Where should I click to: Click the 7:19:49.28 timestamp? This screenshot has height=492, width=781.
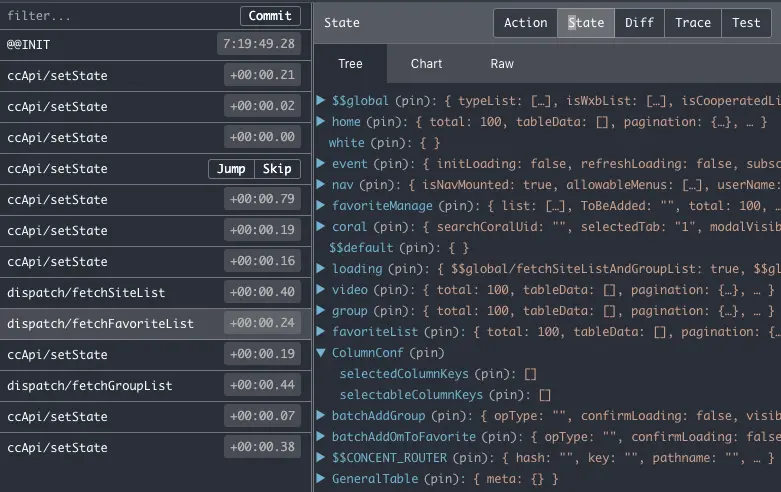259,44
